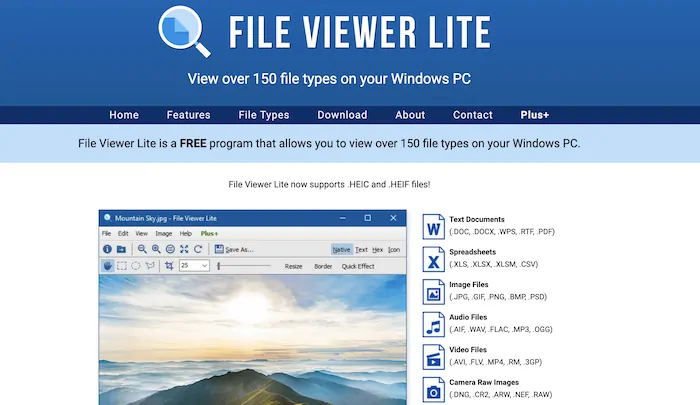Click the Save As... text button

tap(239, 250)
